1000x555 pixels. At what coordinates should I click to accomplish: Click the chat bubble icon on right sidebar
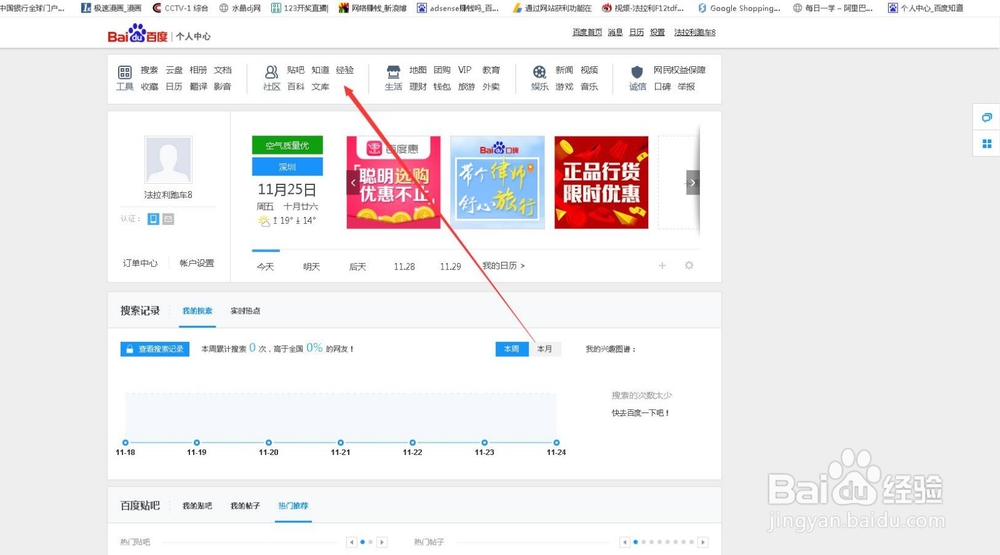pos(987,117)
